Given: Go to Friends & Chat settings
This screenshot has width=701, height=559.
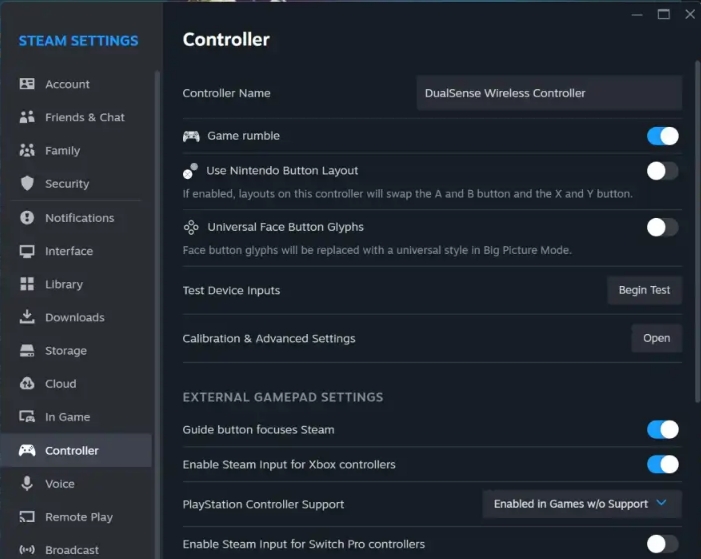Looking at the screenshot, I should point(76,117).
